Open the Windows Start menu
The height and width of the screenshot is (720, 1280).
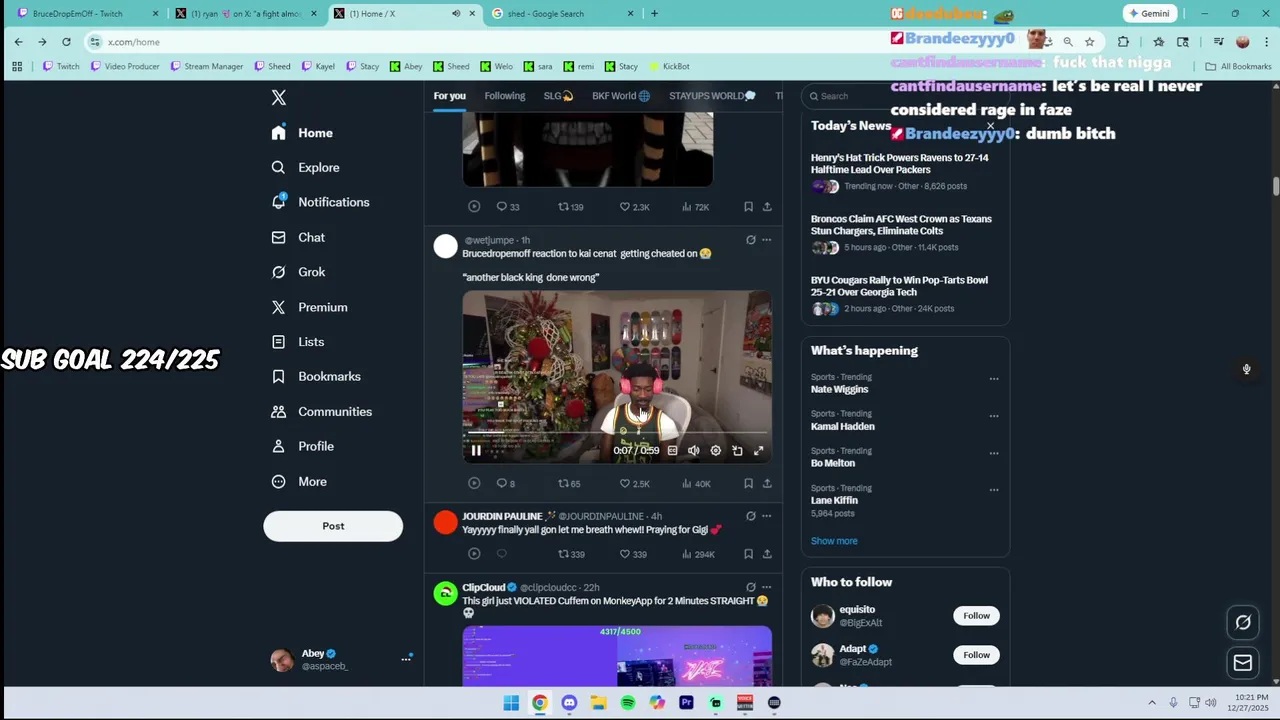click(x=511, y=703)
